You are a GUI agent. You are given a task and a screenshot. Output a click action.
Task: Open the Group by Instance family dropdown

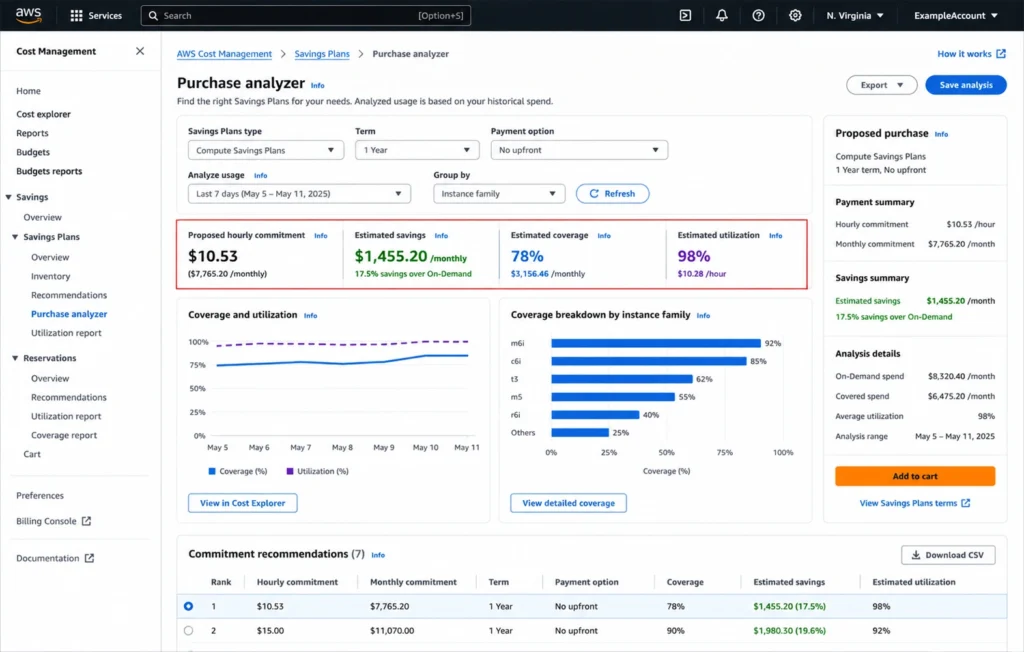[499, 194]
